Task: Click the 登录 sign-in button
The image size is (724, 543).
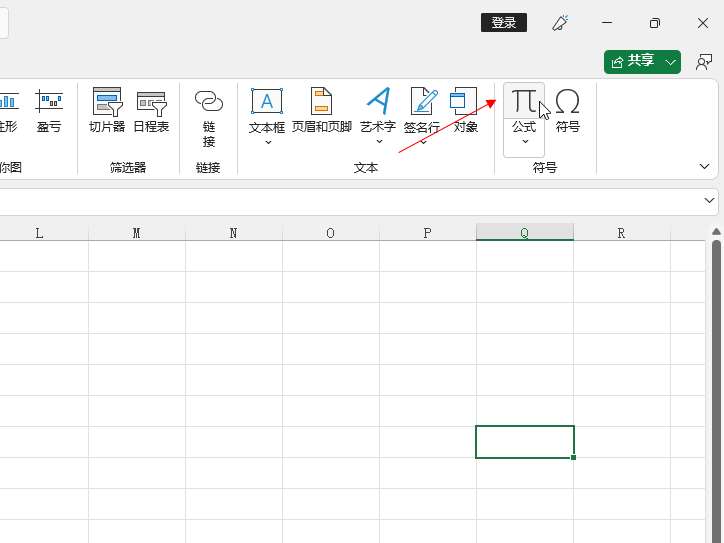Action: tap(504, 23)
